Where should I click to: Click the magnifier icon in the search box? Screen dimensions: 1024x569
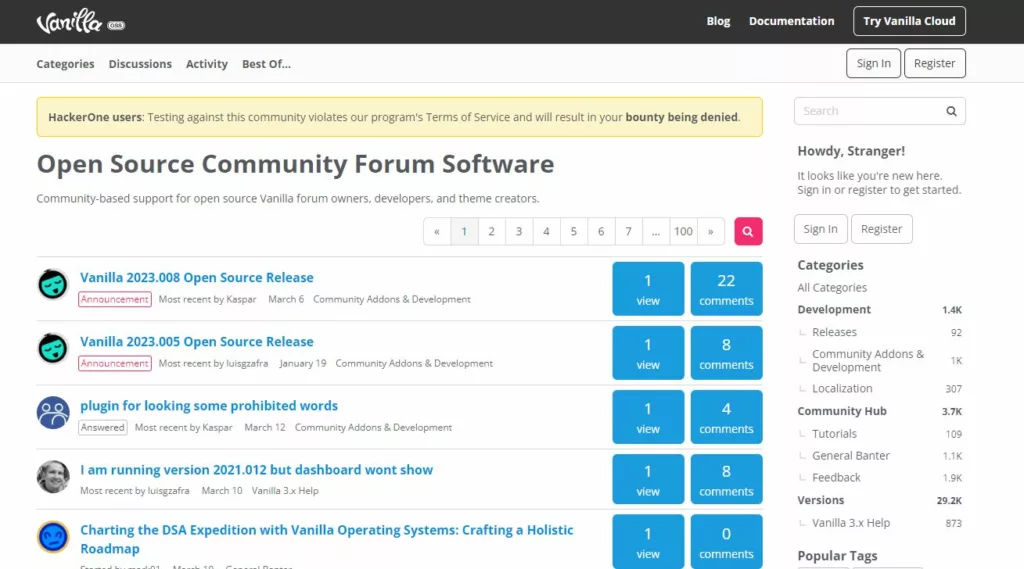pos(951,111)
